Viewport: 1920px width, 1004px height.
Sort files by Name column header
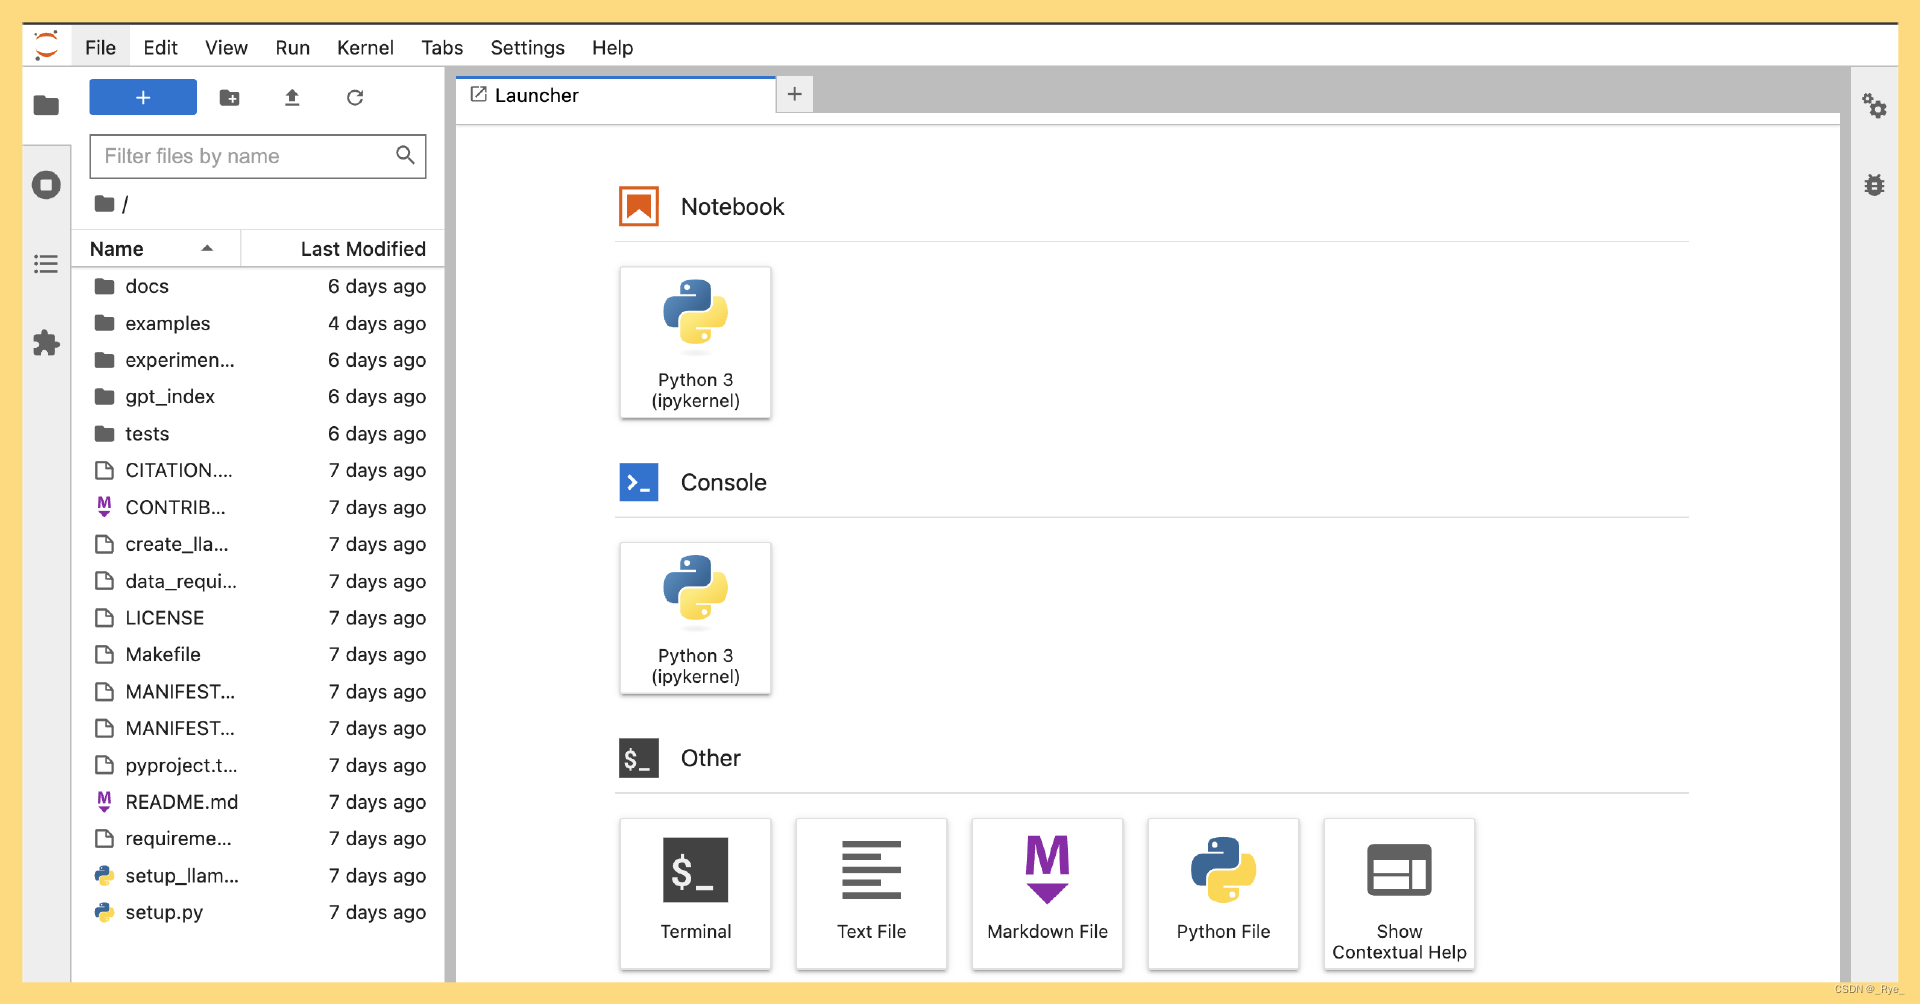[x=155, y=249]
